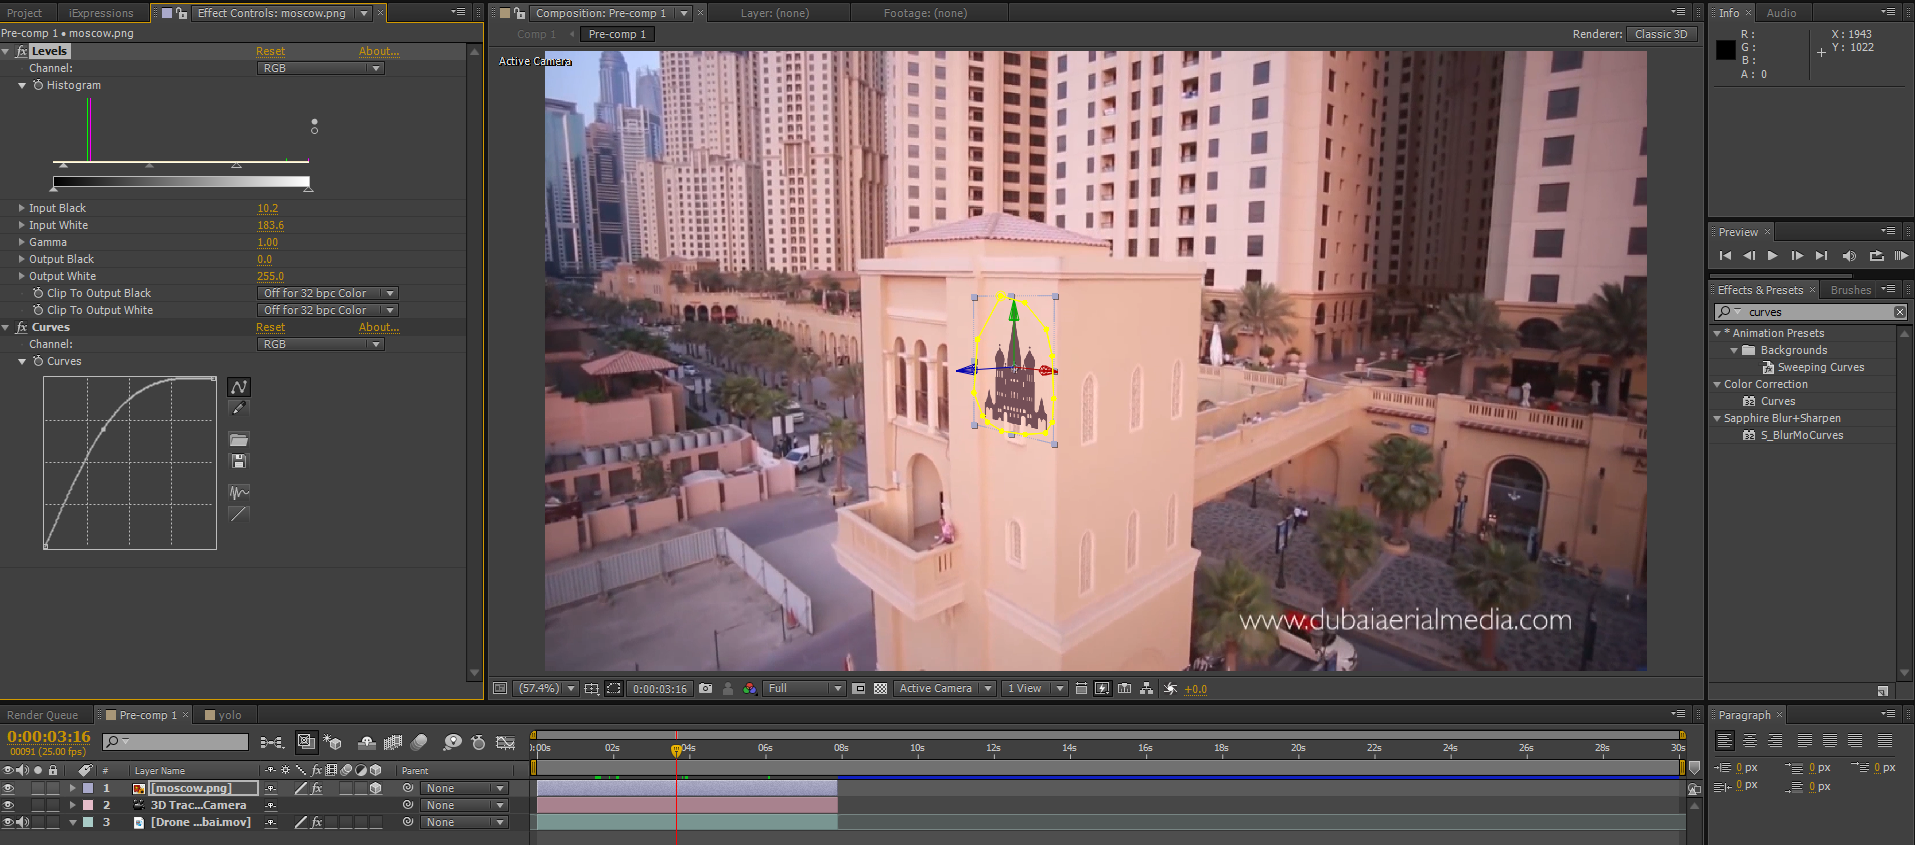
Task: Toggle 3D layer switch for moscow.png
Action: pos(376,788)
